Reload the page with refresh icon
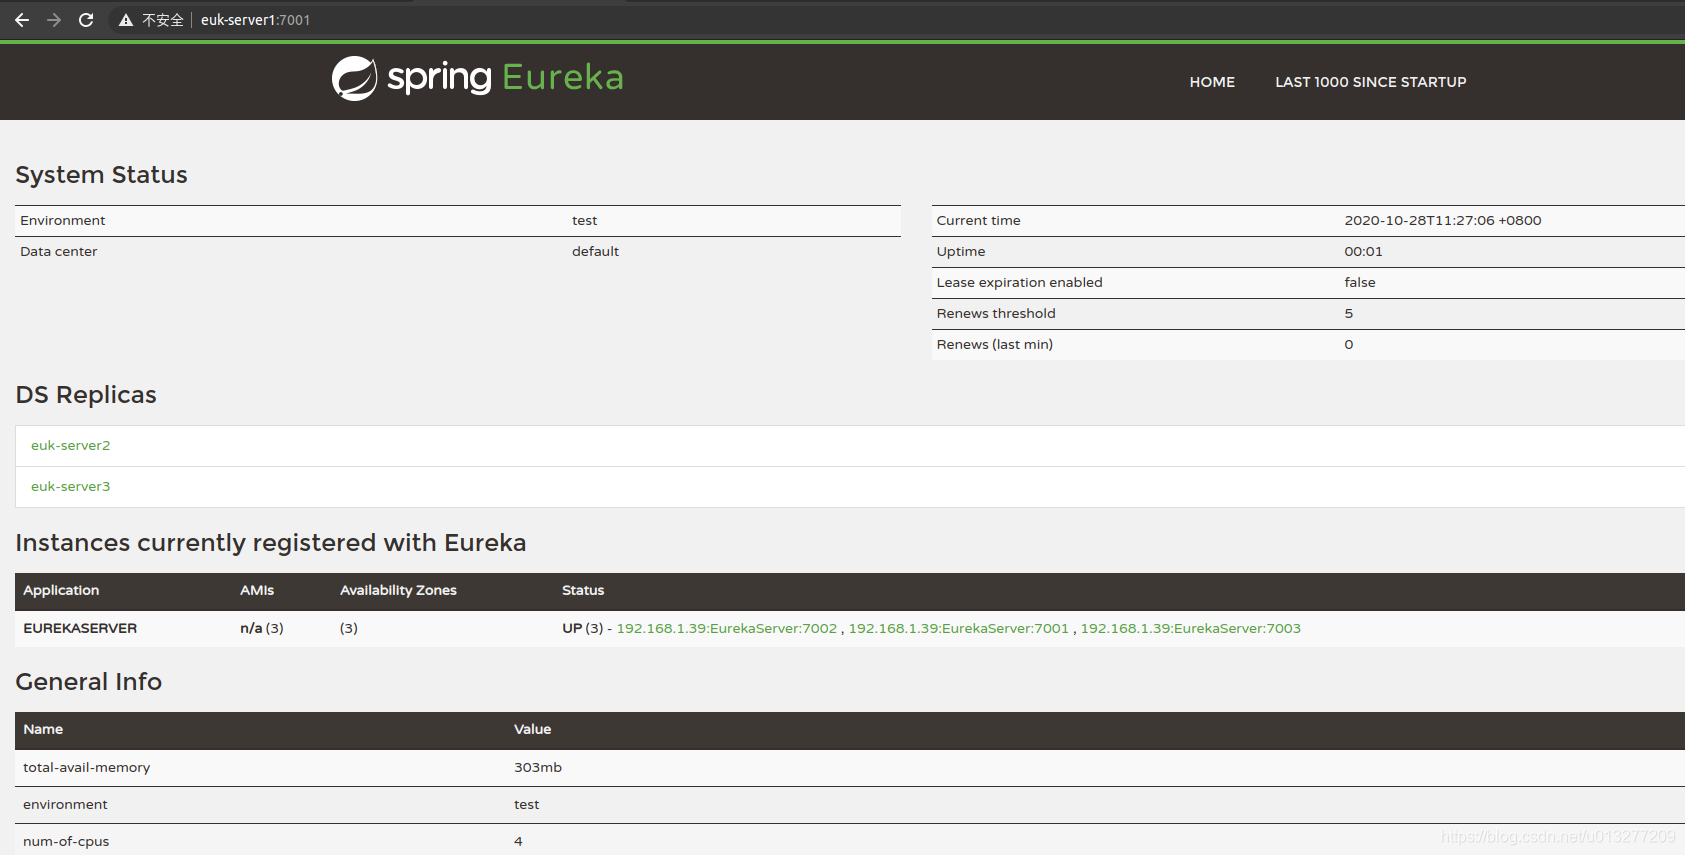 pyautogui.click(x=86, y=20)
